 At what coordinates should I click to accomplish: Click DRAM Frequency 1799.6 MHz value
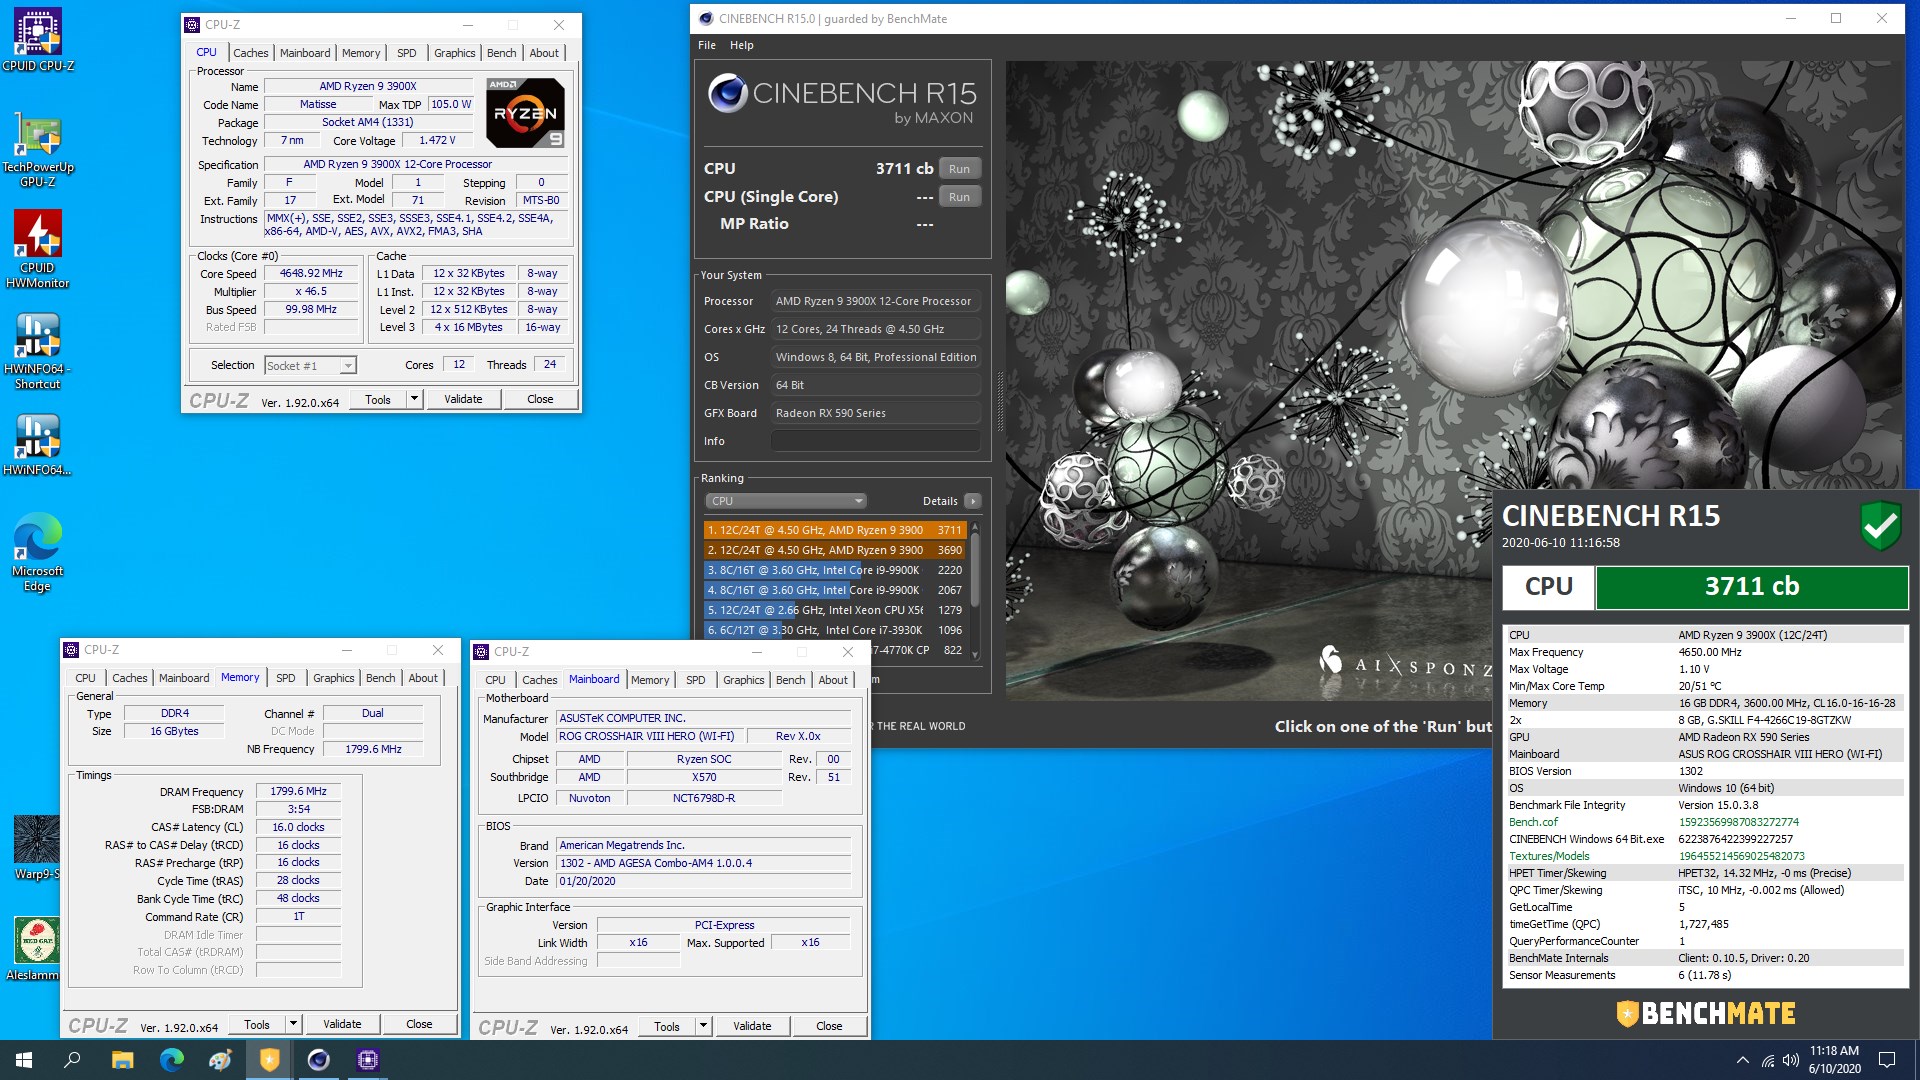pos(298,791)
